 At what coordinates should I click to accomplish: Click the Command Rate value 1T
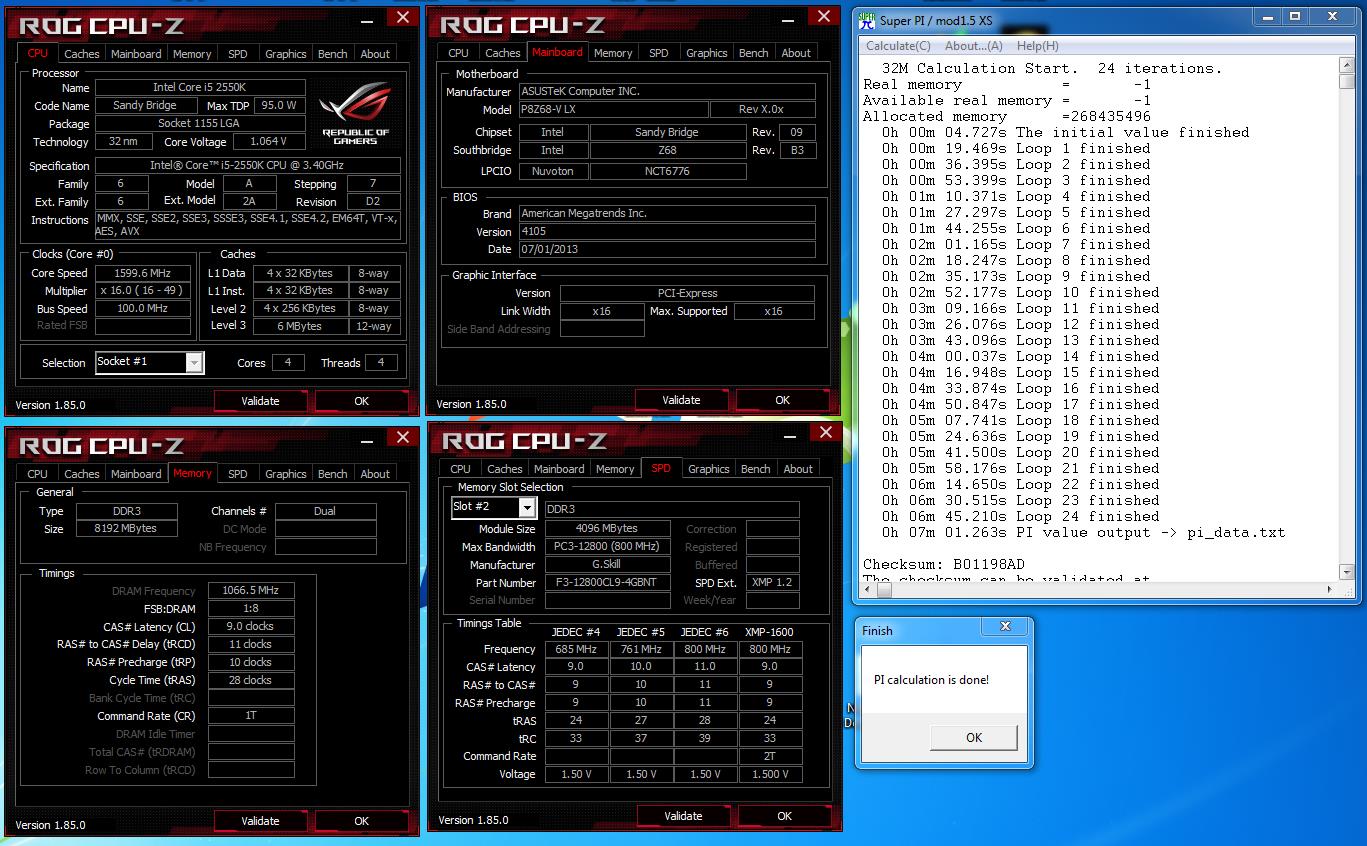[x=251, y=716]
